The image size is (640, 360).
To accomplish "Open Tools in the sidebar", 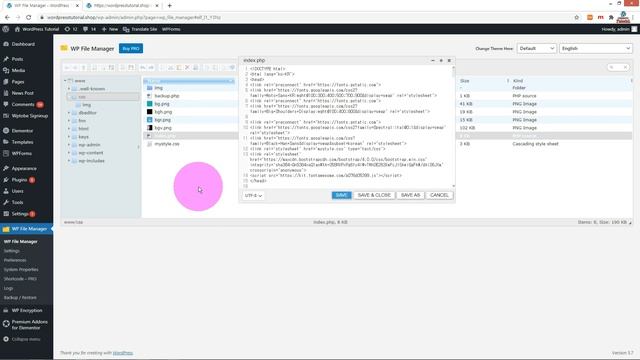I will click(x=17, y=202).
